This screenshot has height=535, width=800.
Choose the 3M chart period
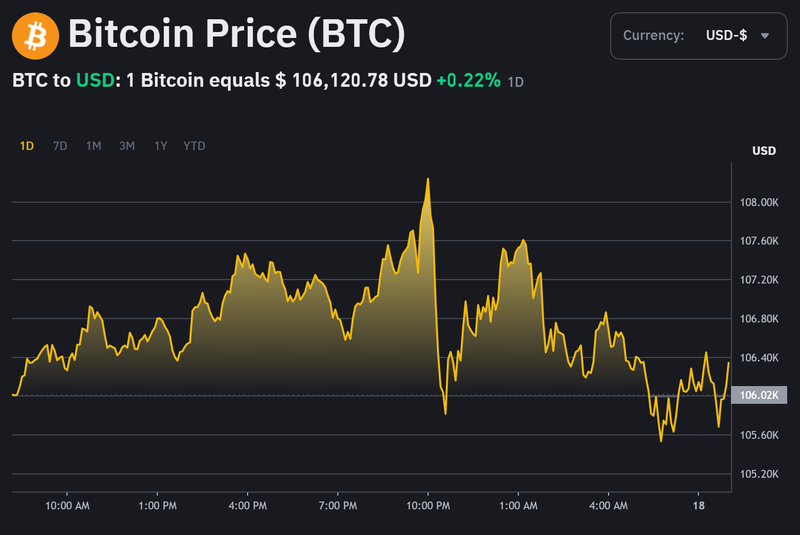coord(127,146)
